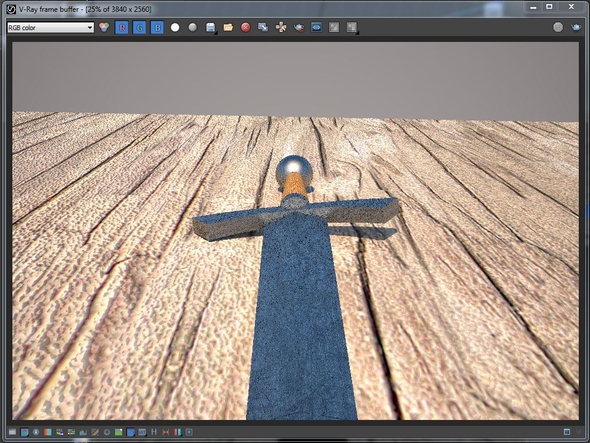This screenshot has width=590, height=443.
Task: Switch to RGB channel with tri-color circles icon
Action: (104, 27)
